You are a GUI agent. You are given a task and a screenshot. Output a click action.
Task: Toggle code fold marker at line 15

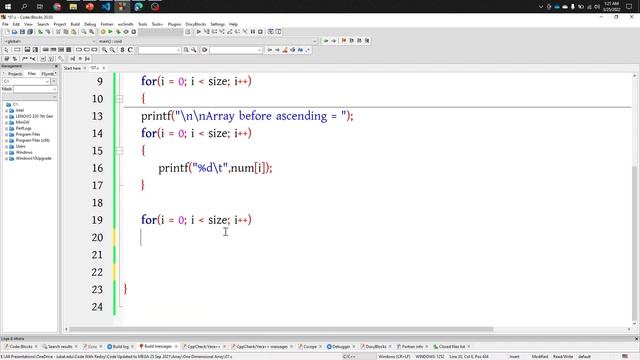pyautogui.click(x=119, y=151)
